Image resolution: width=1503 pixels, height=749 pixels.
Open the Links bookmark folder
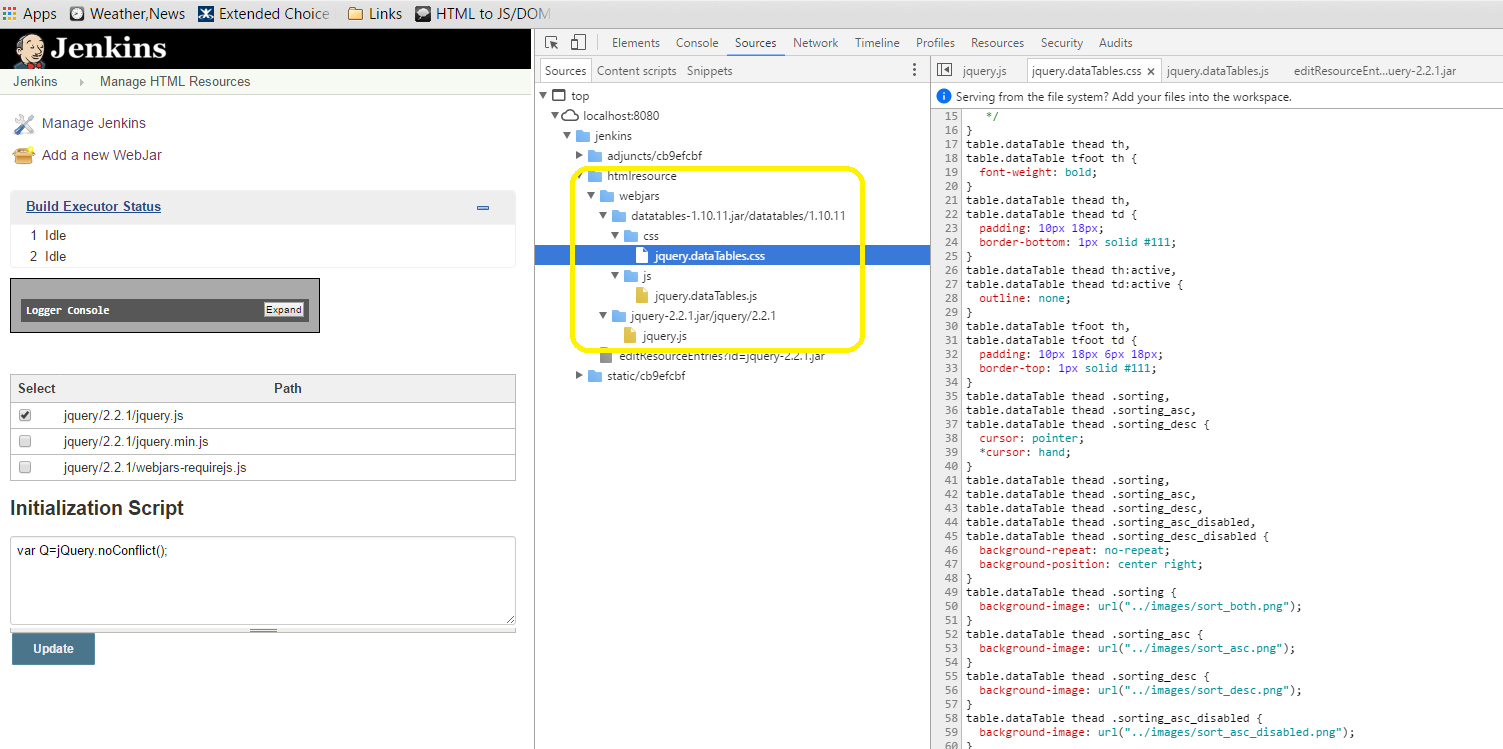point(375,14)
